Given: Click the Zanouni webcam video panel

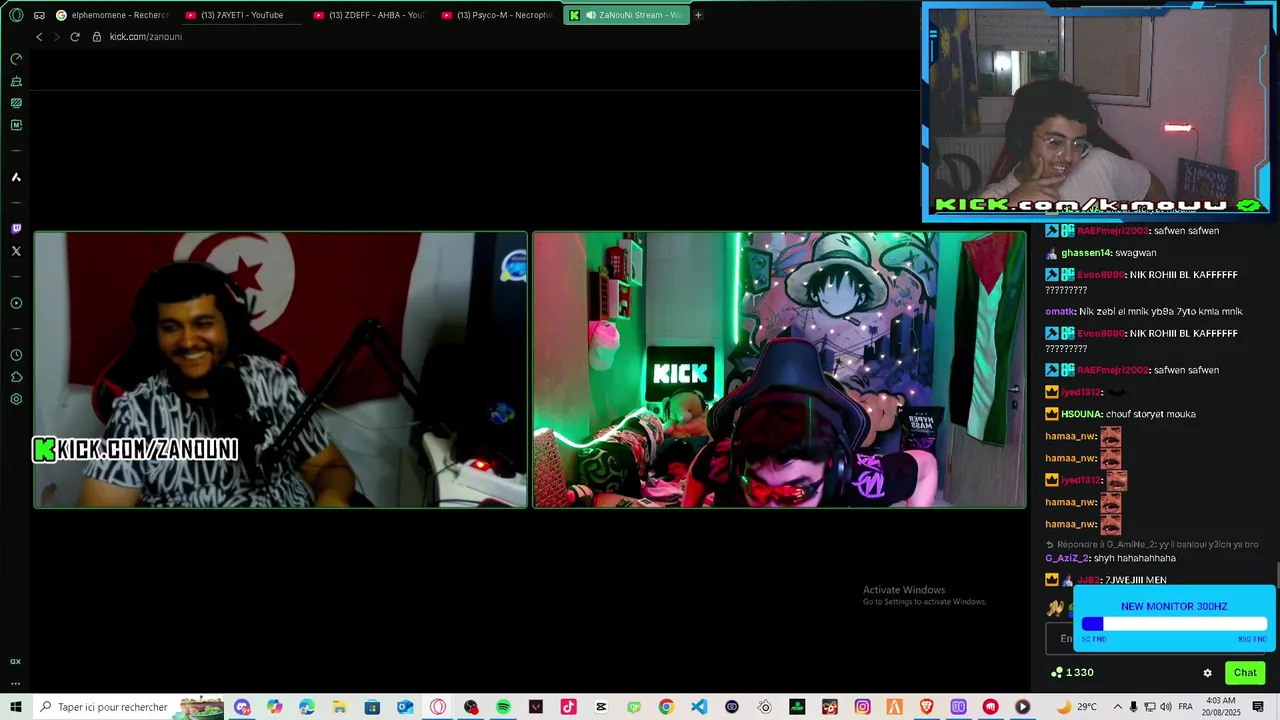Looking at the screenshot, I should (281, 370).
